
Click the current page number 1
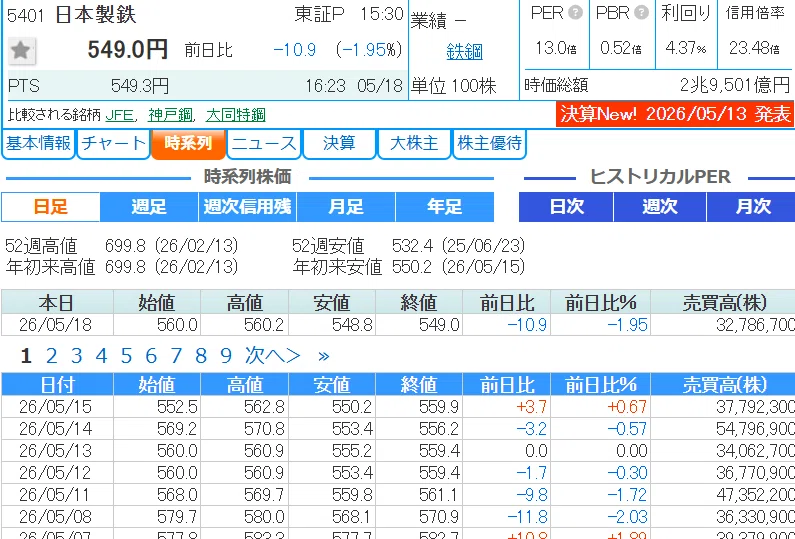[x=26, y=356]
